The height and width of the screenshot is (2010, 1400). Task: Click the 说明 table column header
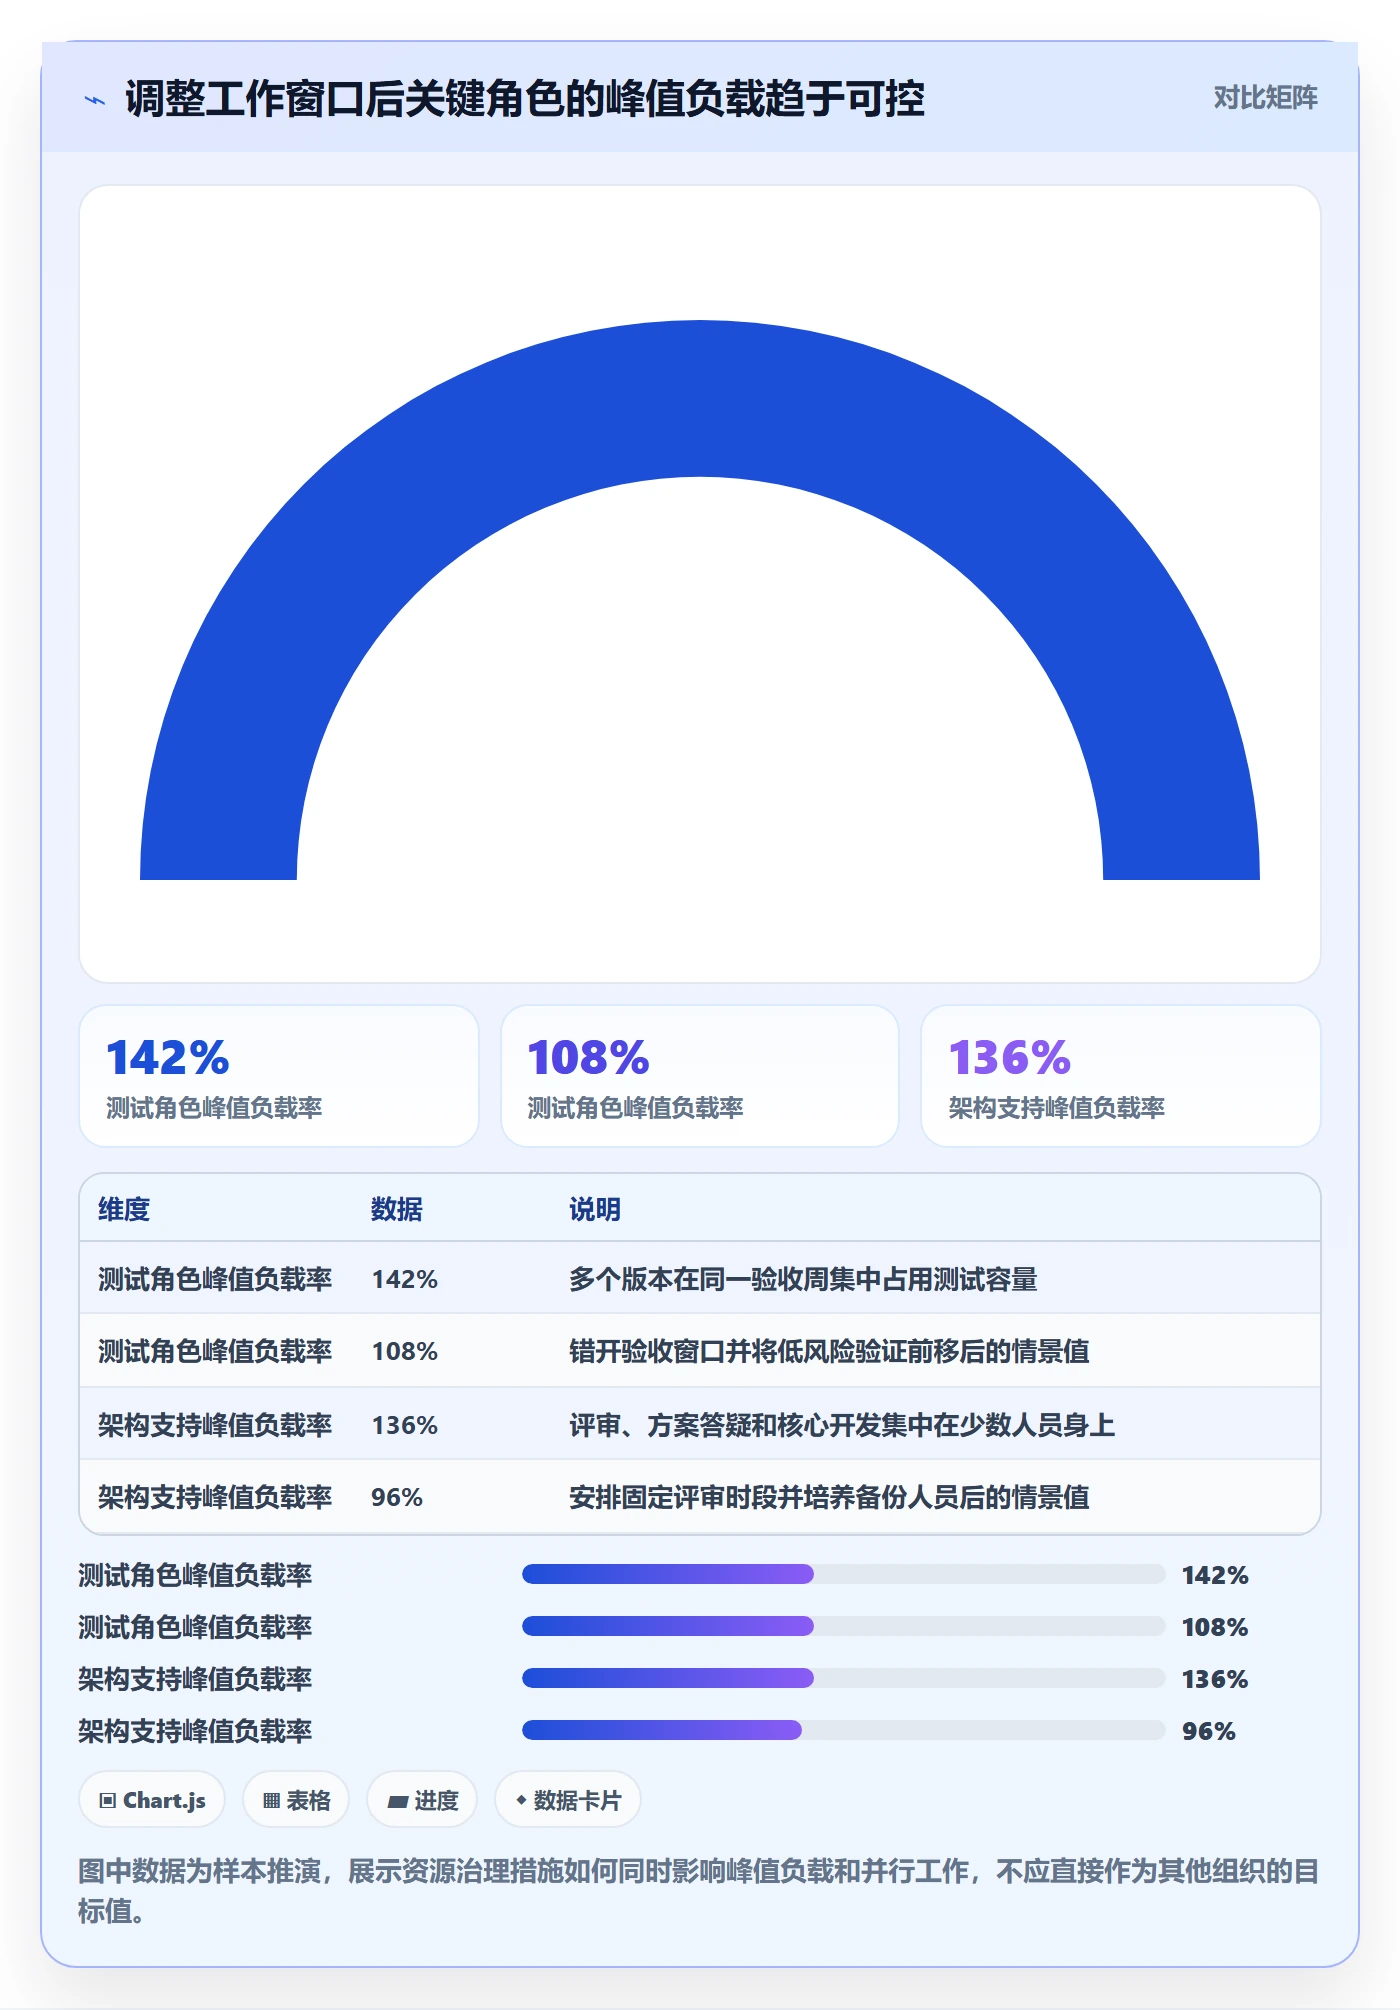pos(595,1209)
